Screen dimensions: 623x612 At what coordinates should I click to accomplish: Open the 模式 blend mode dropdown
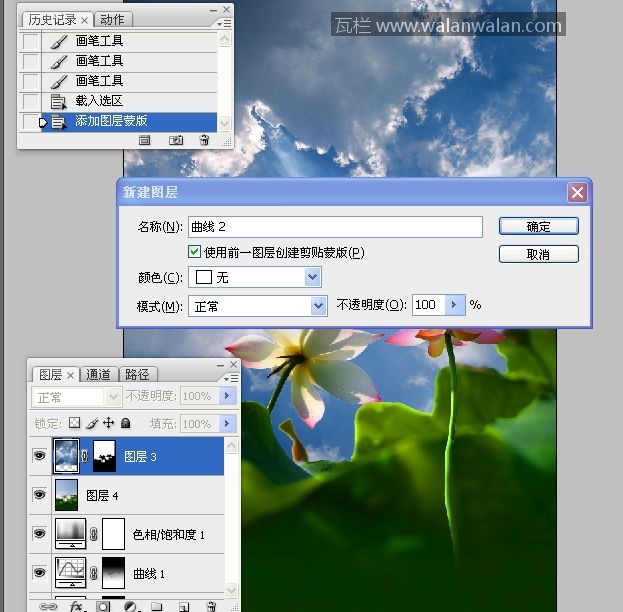tap(319, 305)
